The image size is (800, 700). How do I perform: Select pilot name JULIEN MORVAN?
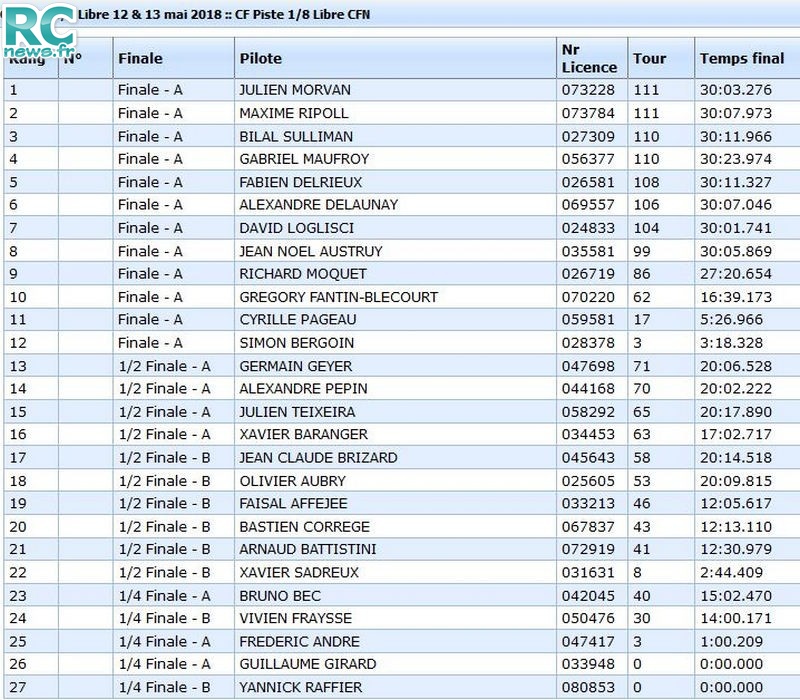point(295,90)
